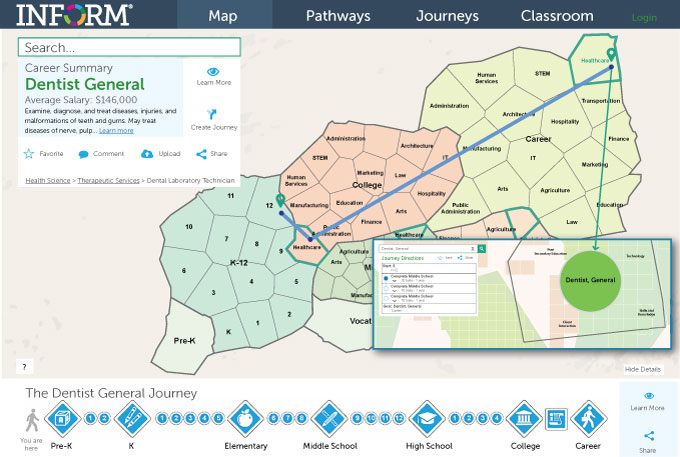Click Career 'Hospitality' map region
The width and height of the screenshot is (680, 457).
(x=565, y=121)
